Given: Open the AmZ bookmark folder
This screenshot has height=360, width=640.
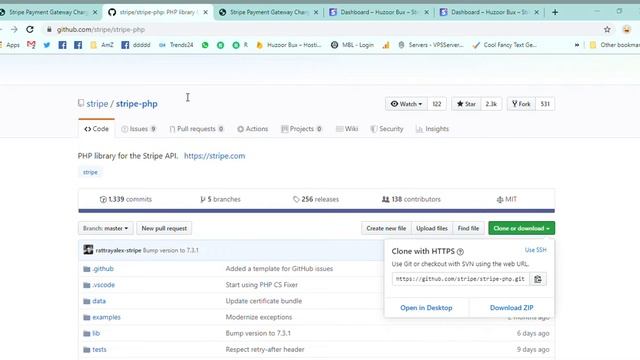Looking at the screenshot, I should [x=102, y=45].
